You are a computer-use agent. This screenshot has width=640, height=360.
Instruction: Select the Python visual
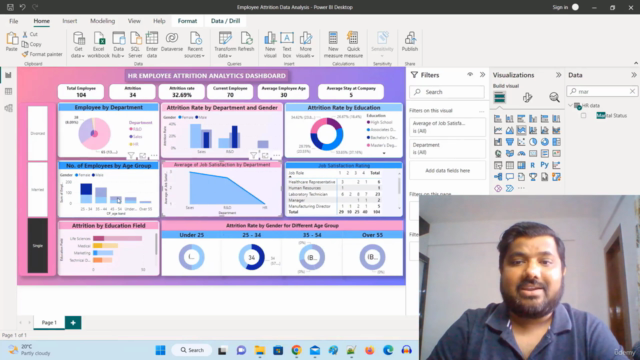[544, 165]
